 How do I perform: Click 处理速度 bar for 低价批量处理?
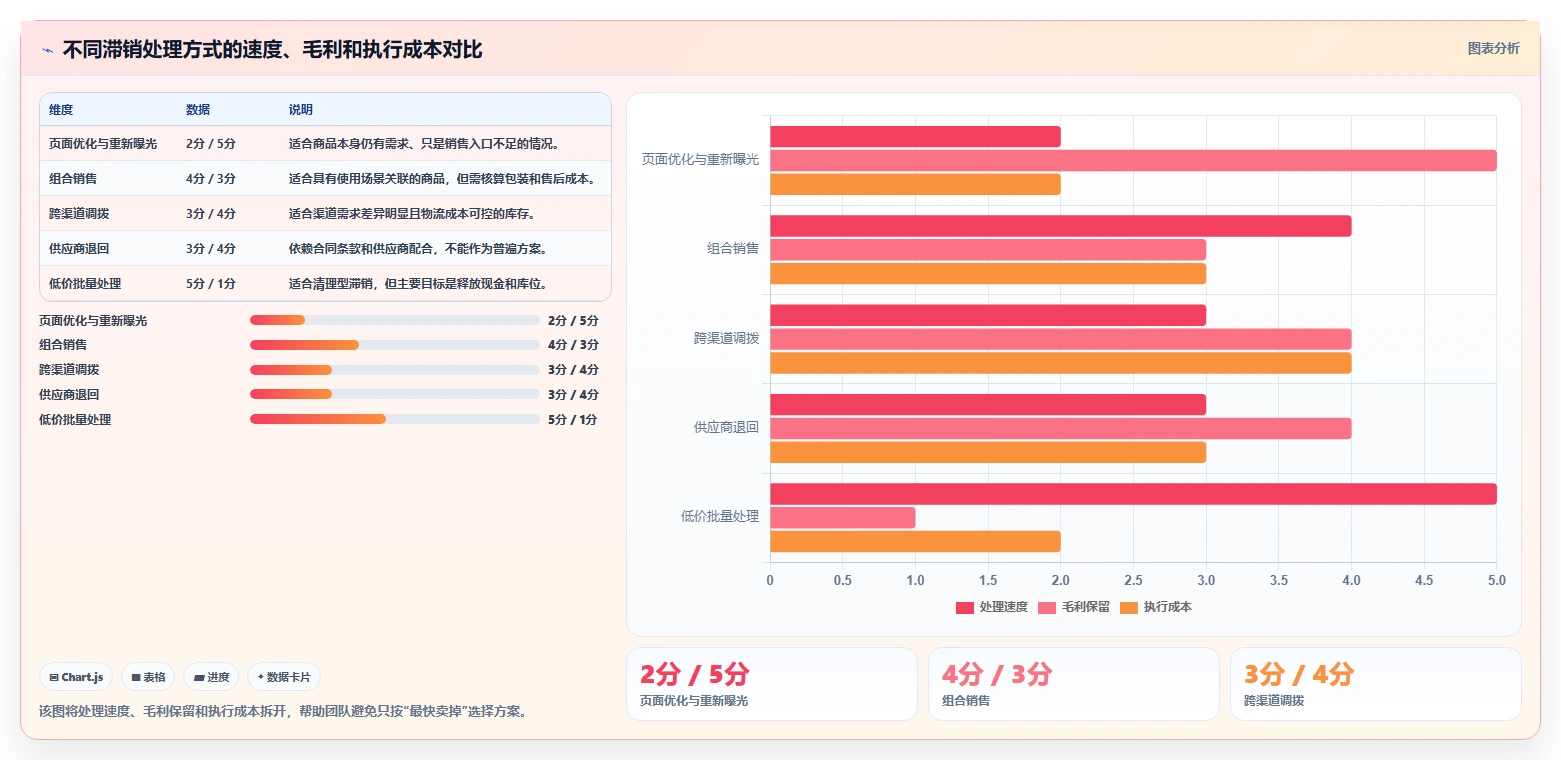[1133, 494]
